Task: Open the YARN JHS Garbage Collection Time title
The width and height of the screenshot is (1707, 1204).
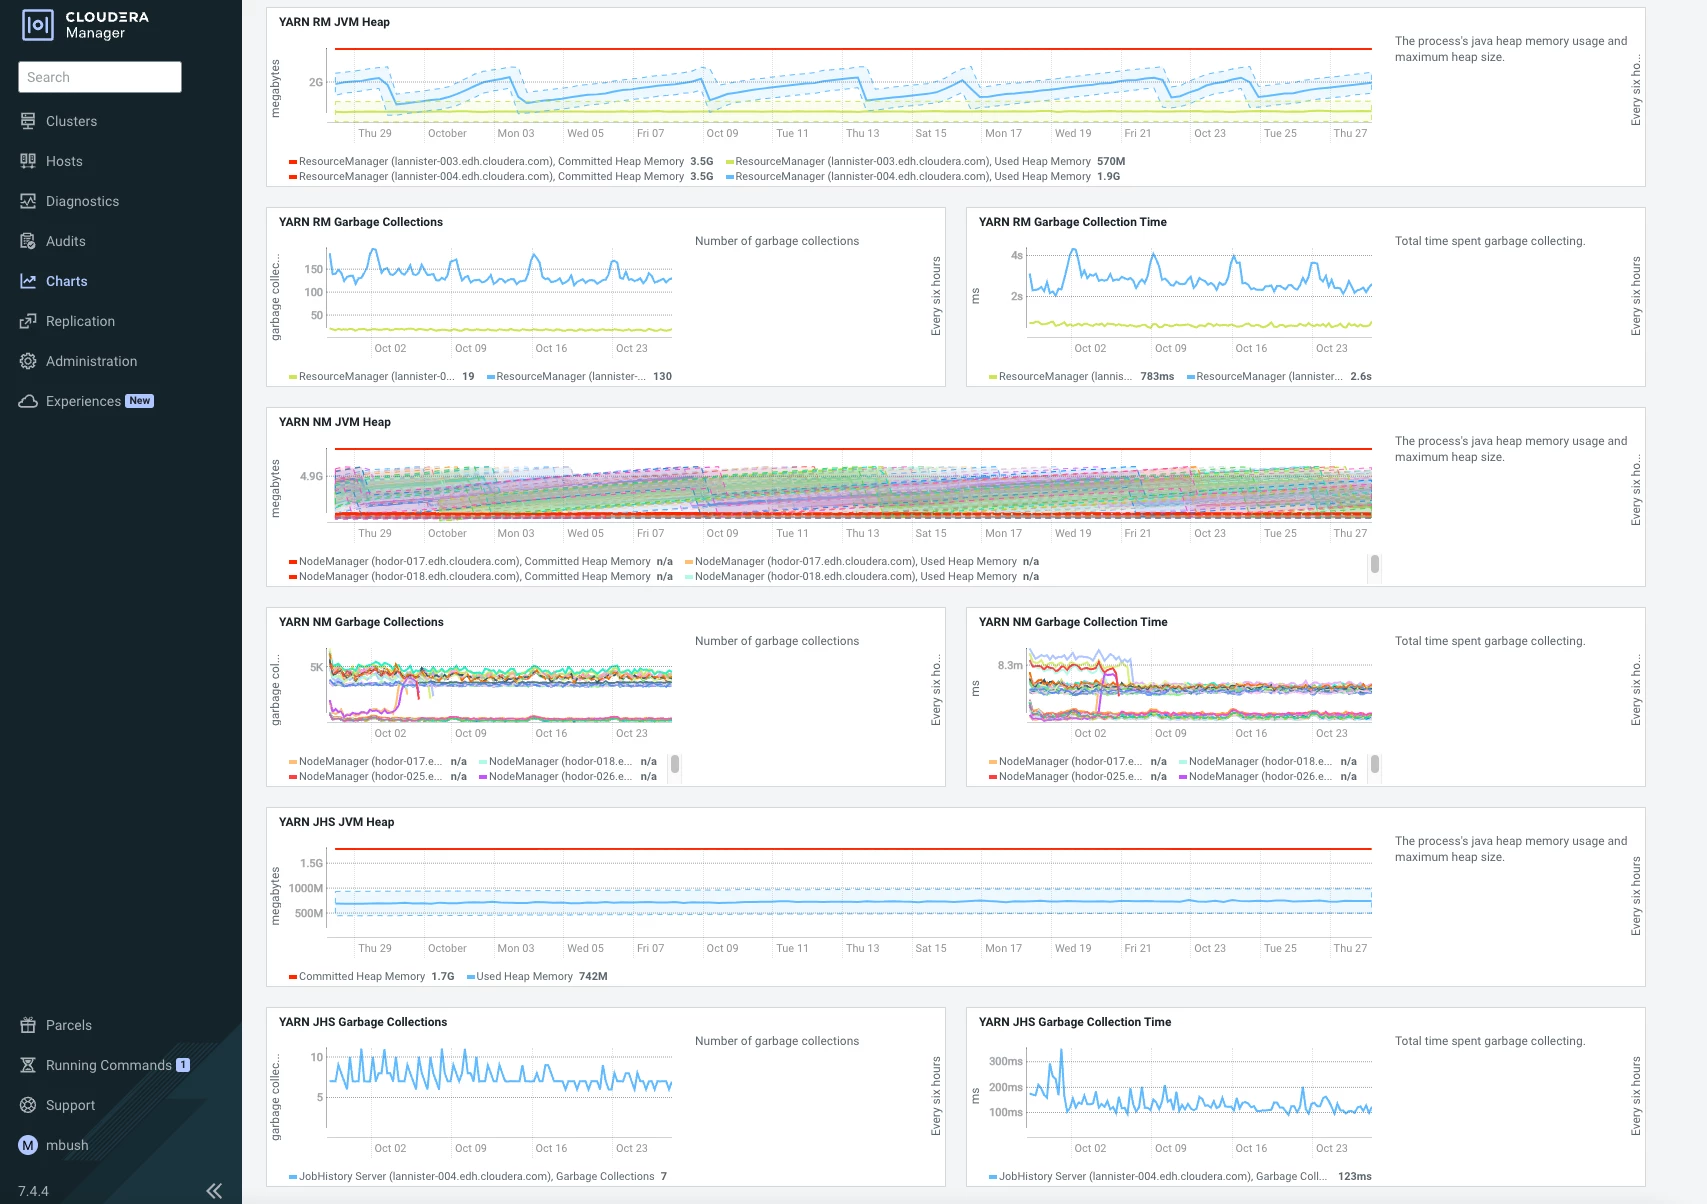Action: pyautogui.click(x=1075, y=1022)
